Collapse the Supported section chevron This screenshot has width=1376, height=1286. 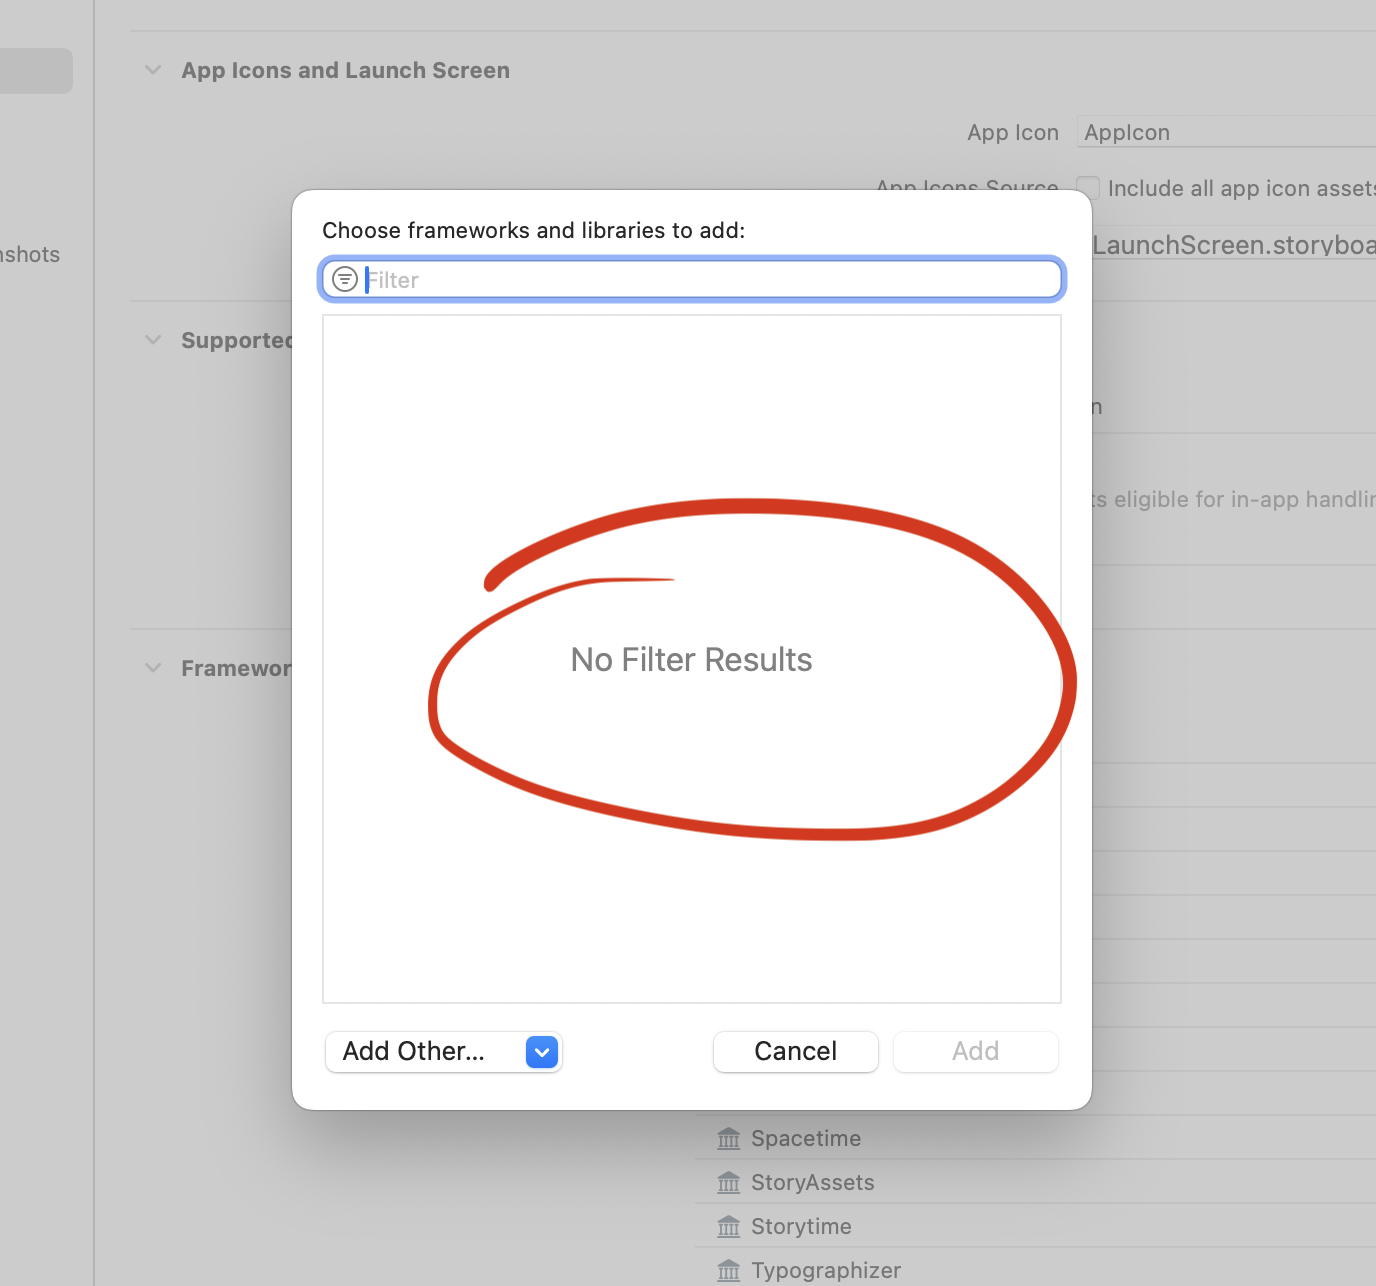(x=153, y=340)
